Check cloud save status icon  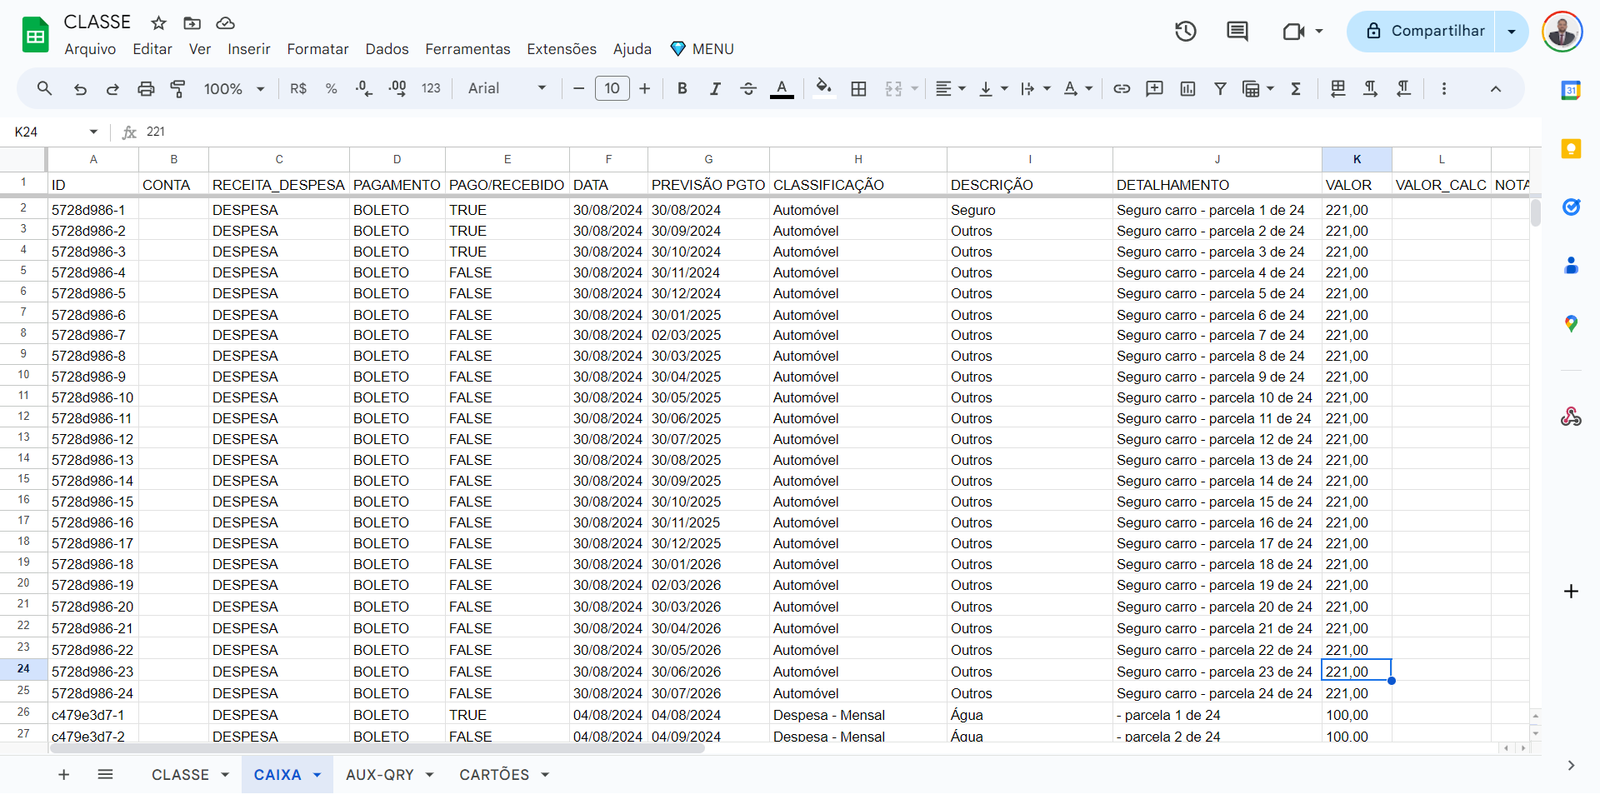[x=226, y=23]
